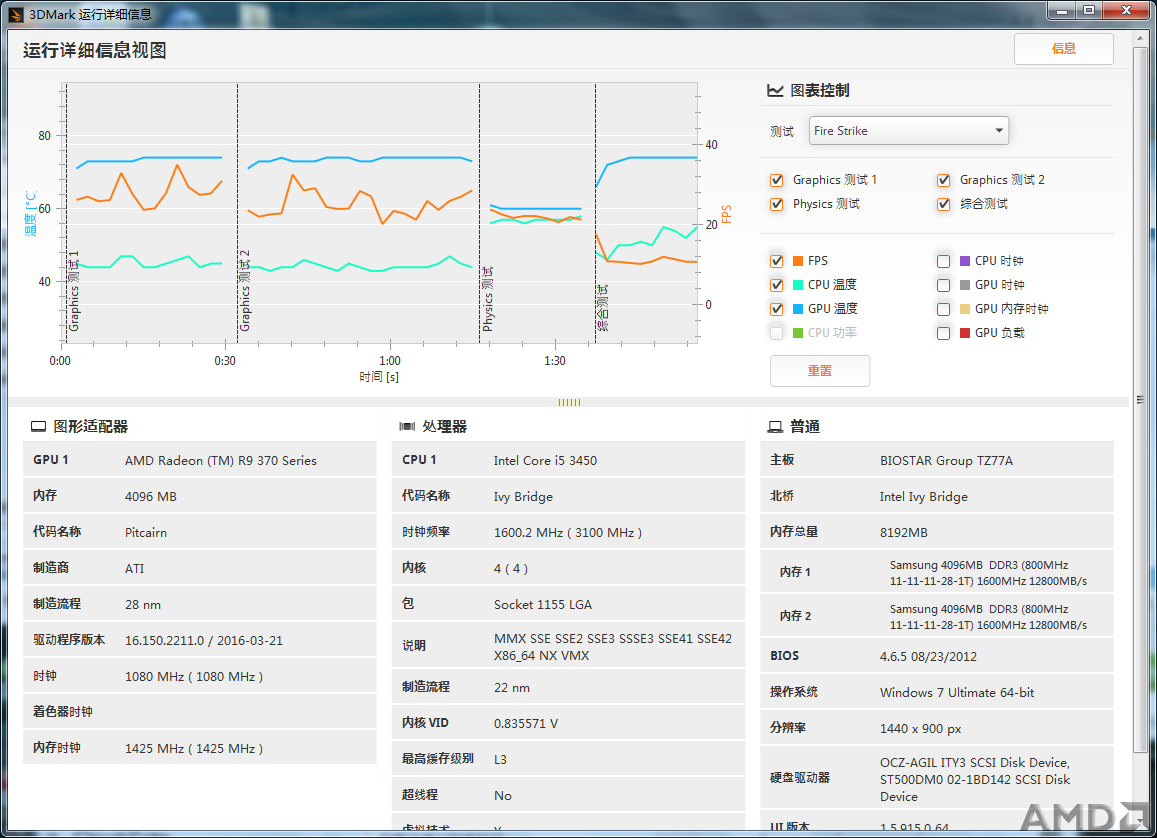Click the GPU memory value '4096 MB'
Image resolution: width=1157 pixels, height=838 pixels.
tap(151, 497)
